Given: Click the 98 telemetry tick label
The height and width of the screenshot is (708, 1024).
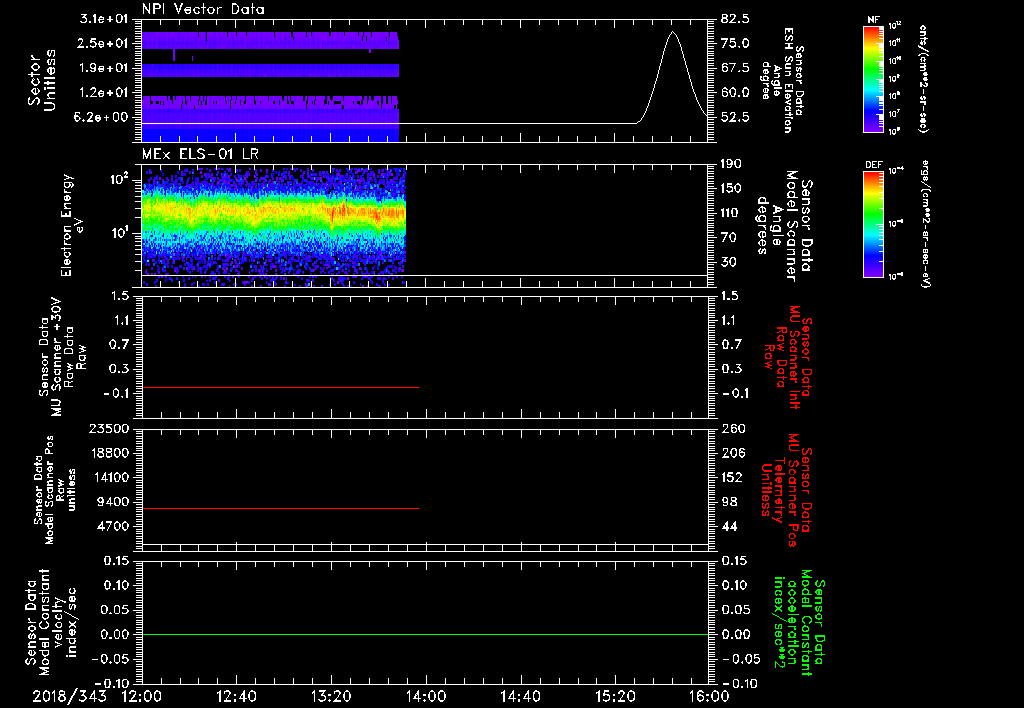Looking at the screenshot, I should click(729, 502).
